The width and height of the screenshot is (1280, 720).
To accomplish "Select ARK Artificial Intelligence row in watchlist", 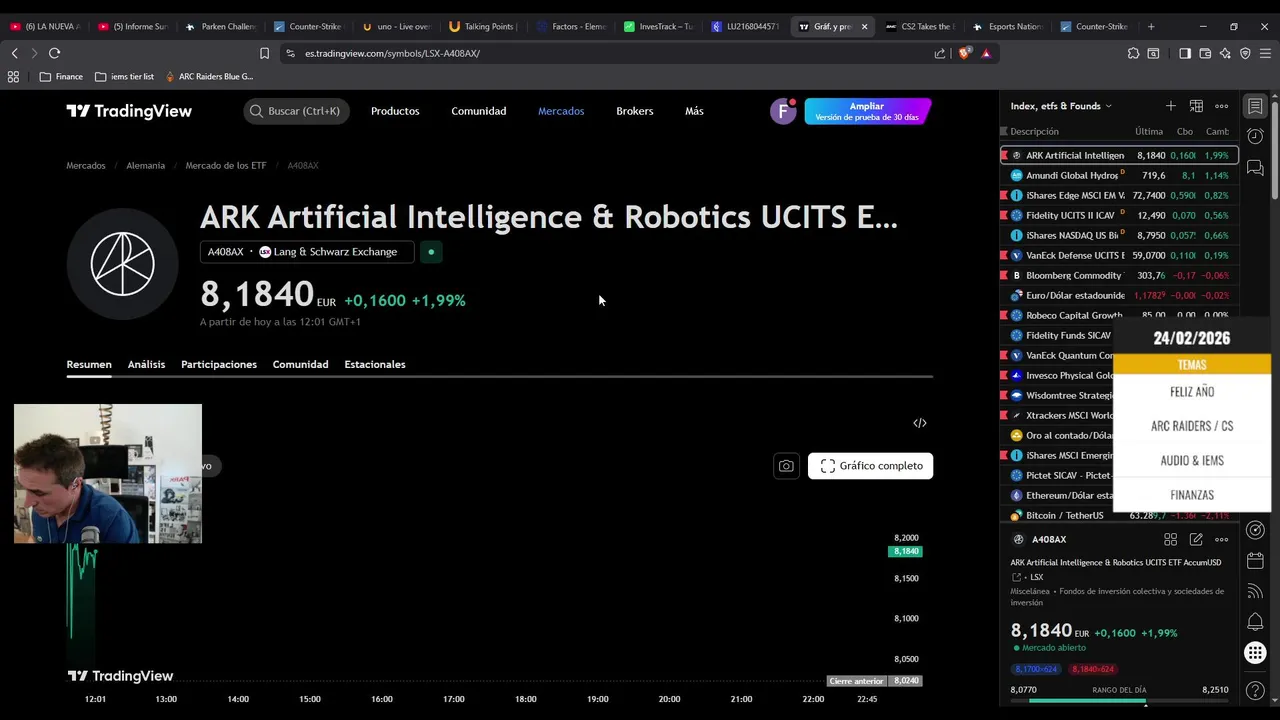I will (1119, 155).
